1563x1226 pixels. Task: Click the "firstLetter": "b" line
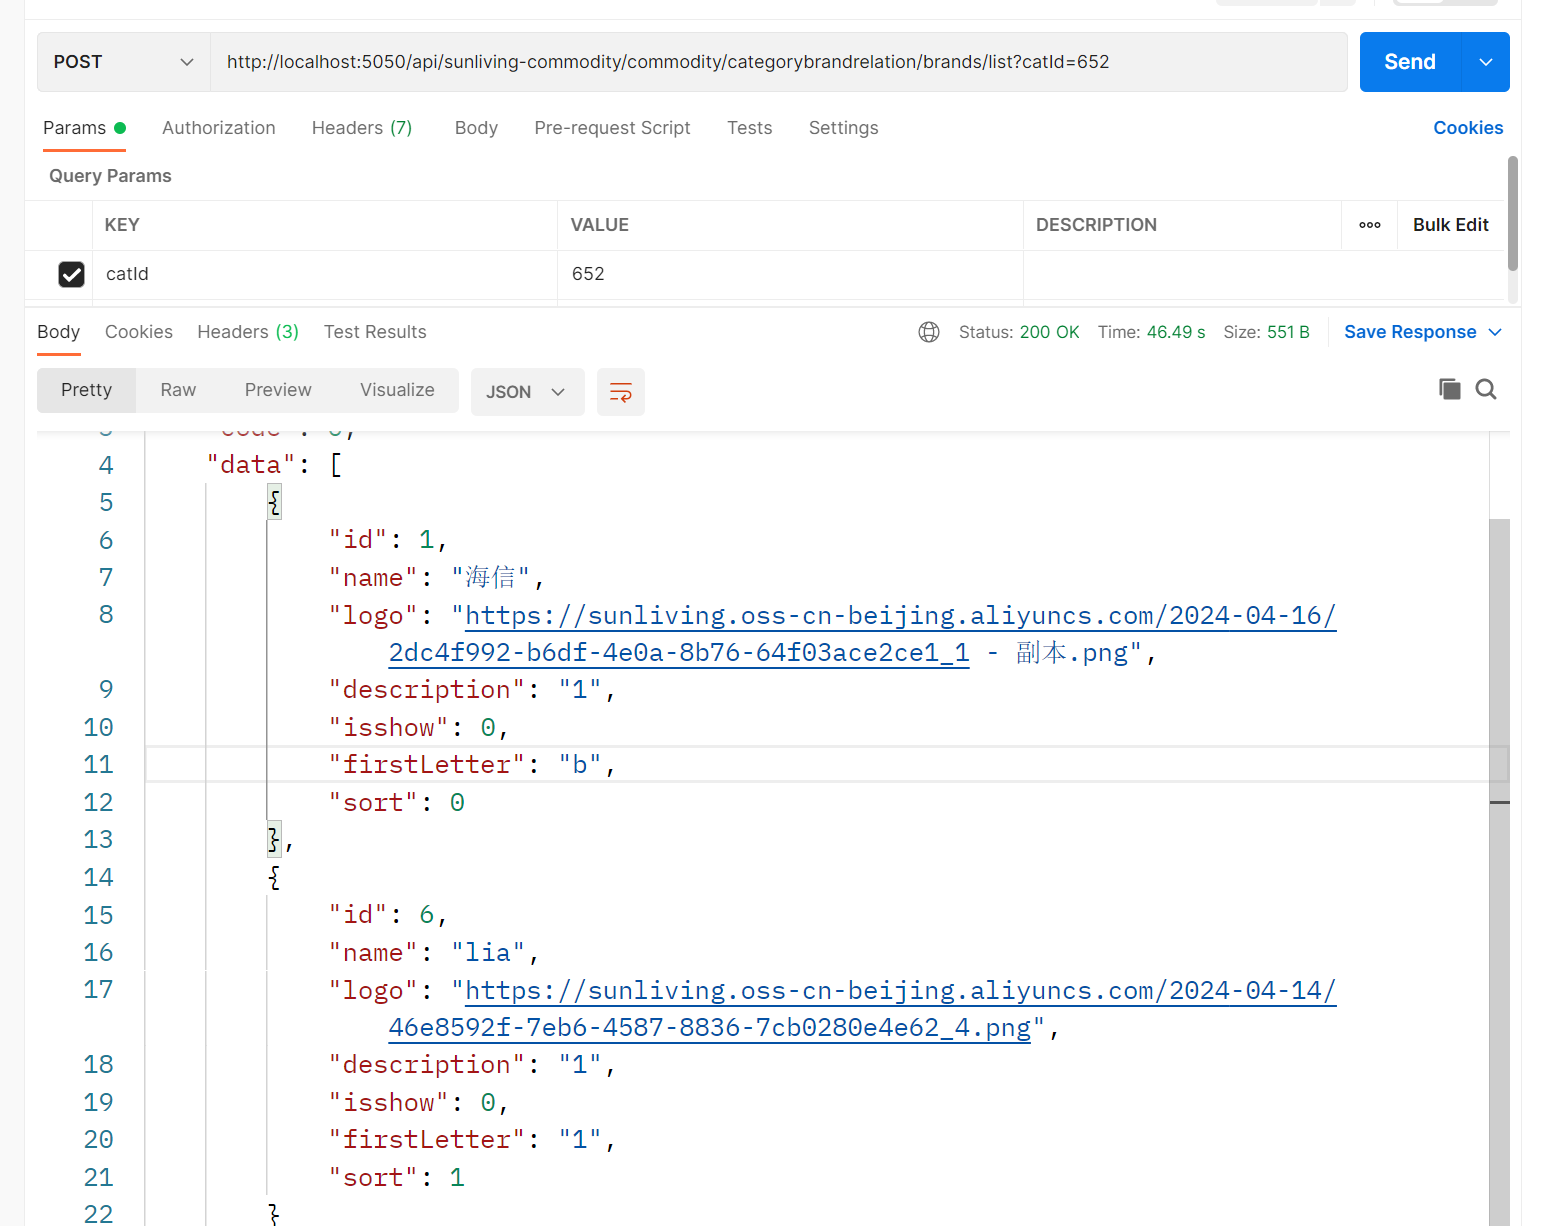472,765
